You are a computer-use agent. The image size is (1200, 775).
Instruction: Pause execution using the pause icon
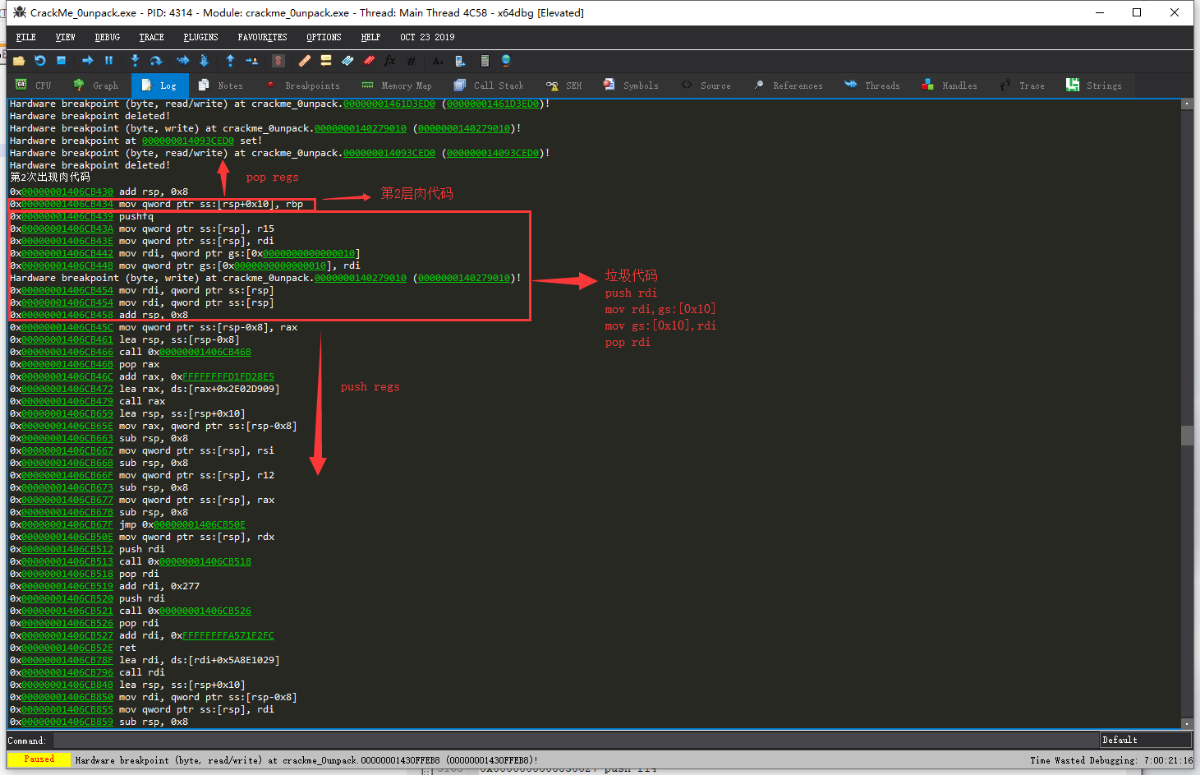[x=109, y=61]
